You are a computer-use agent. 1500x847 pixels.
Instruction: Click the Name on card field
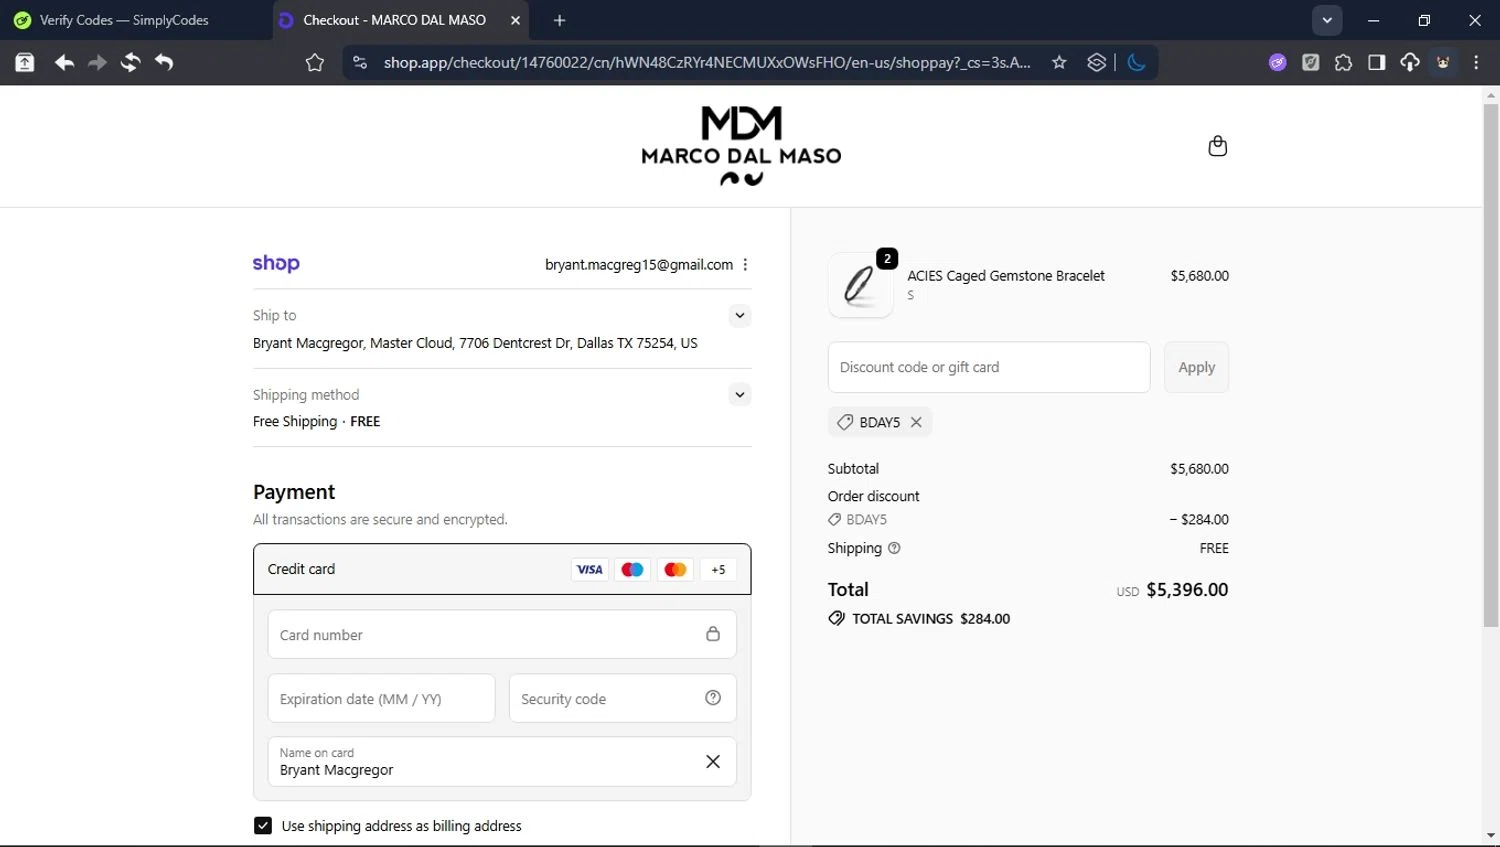[502, 762]
